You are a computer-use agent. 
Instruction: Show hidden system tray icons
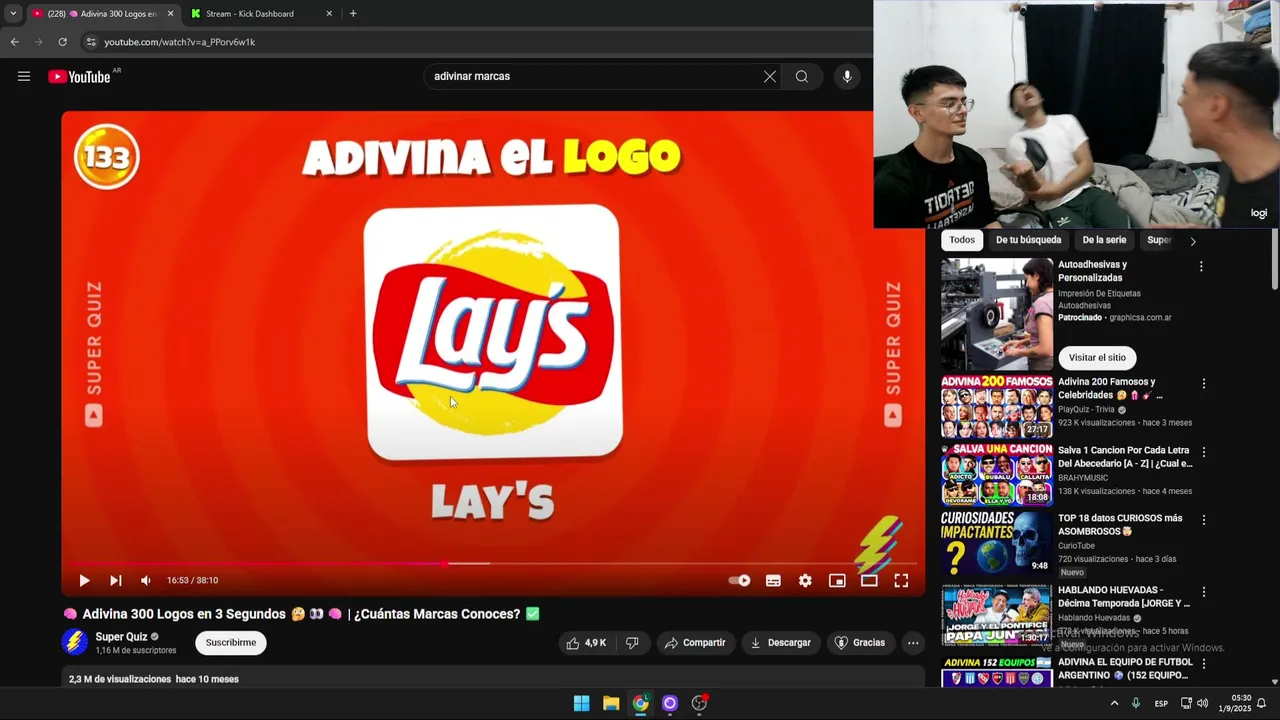click(1114, 703)
